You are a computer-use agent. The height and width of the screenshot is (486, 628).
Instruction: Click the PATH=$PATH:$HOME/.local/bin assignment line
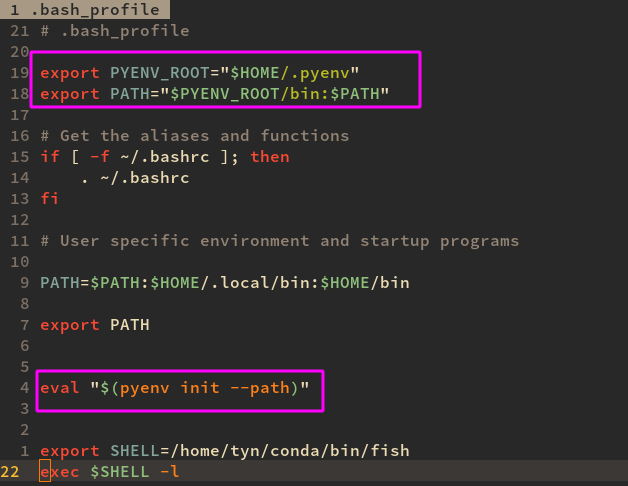pos(225,283)
